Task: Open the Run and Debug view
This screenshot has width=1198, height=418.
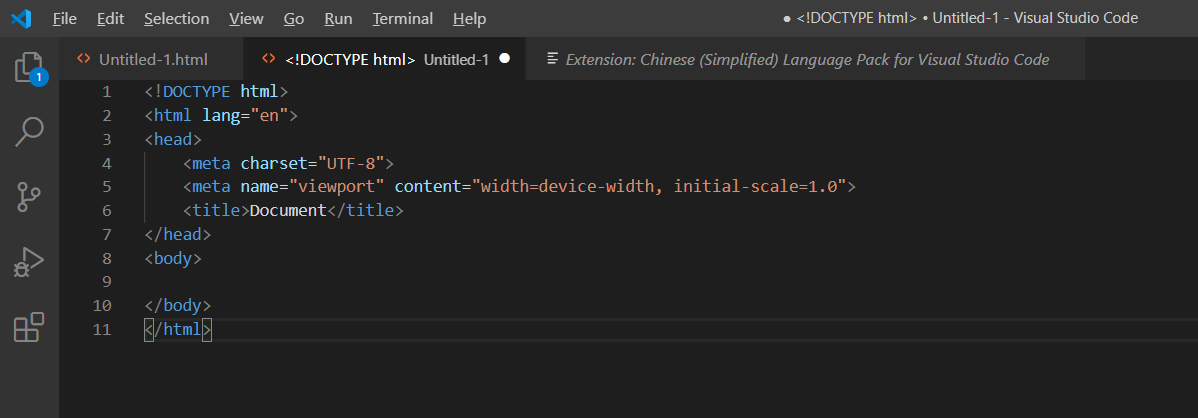Action: tap(29, 262)
